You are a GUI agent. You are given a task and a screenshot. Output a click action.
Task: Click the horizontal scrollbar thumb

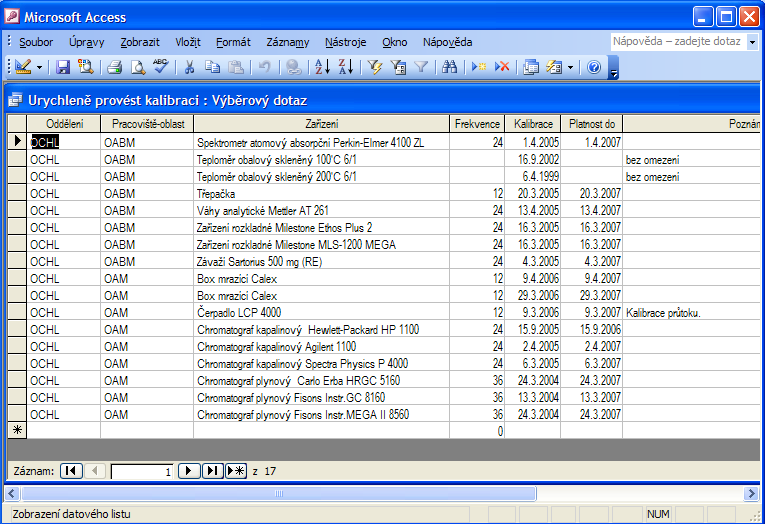(279, 493)
